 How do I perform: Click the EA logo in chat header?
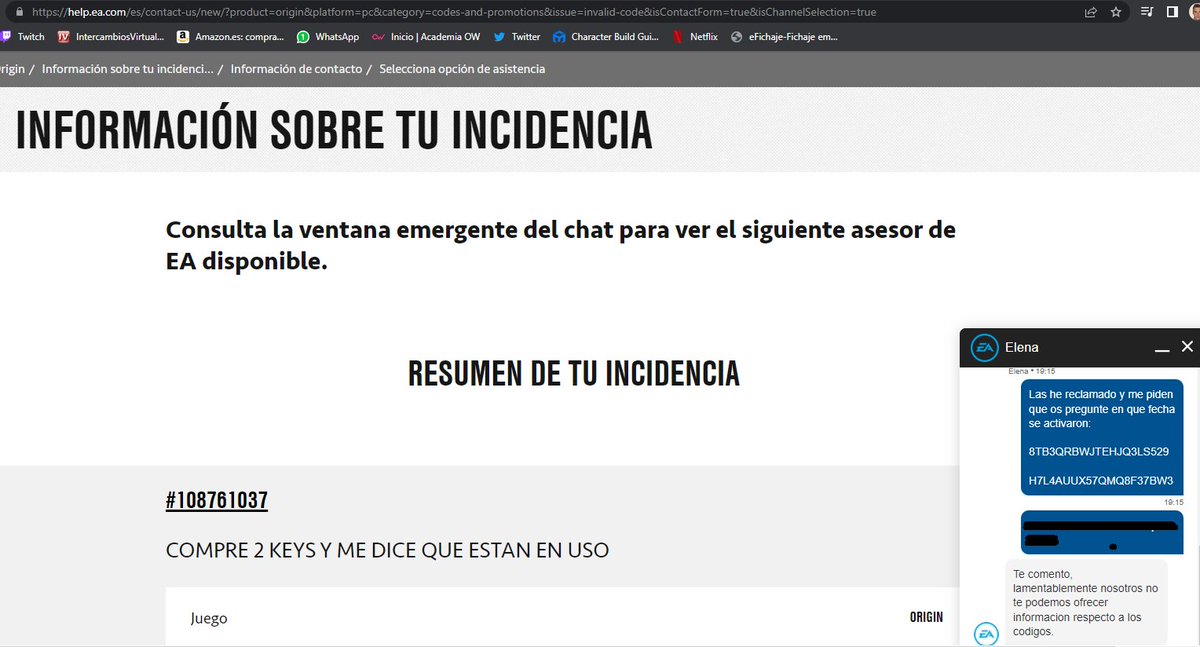pyautogui.click(x=985, y=347)
